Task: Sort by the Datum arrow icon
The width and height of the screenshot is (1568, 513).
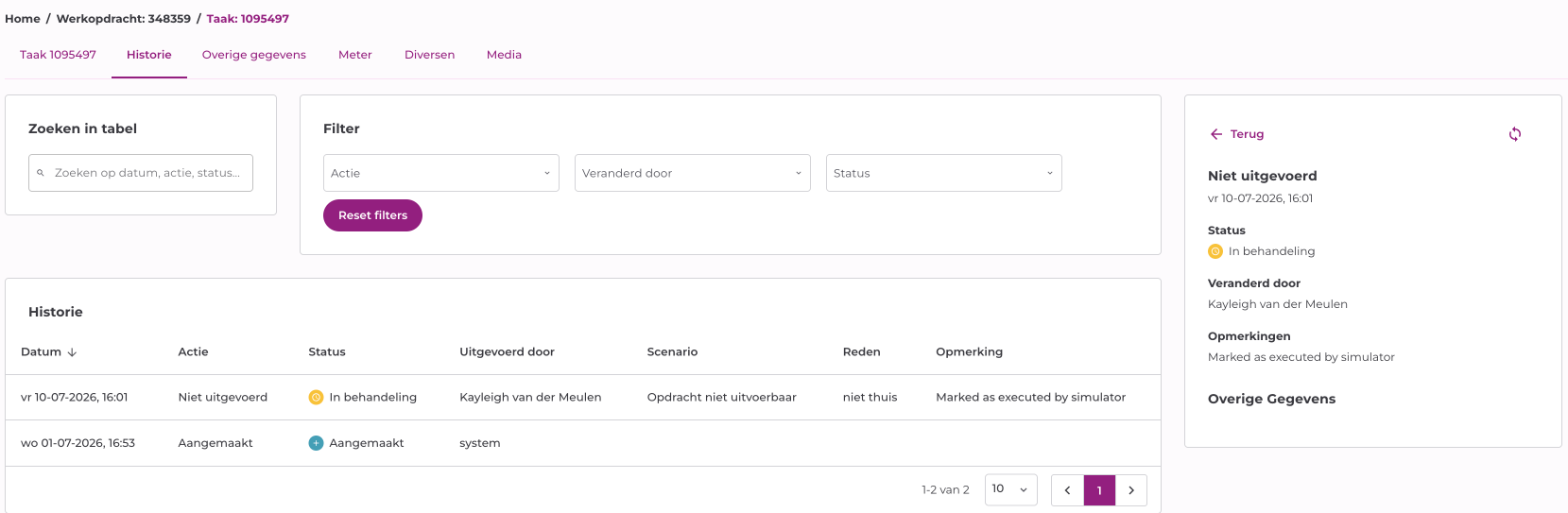Action: tap(72, 352)
